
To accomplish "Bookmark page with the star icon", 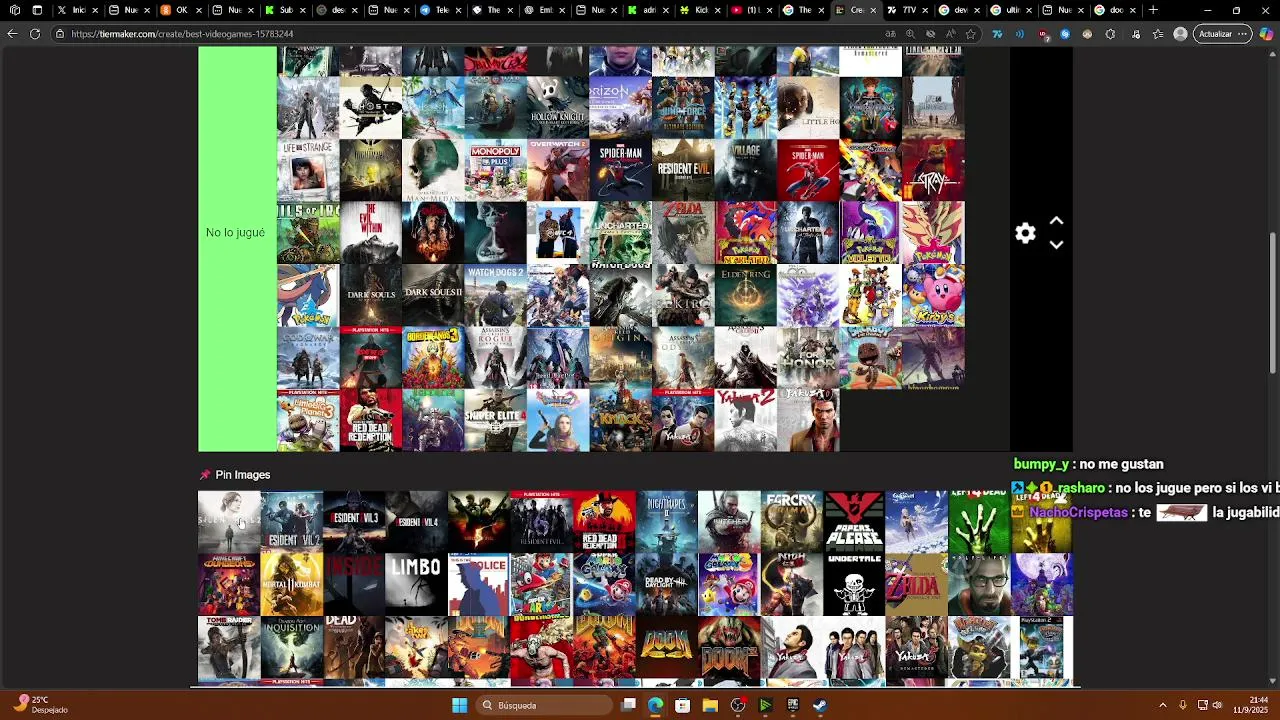I will [x=970, y=34].
